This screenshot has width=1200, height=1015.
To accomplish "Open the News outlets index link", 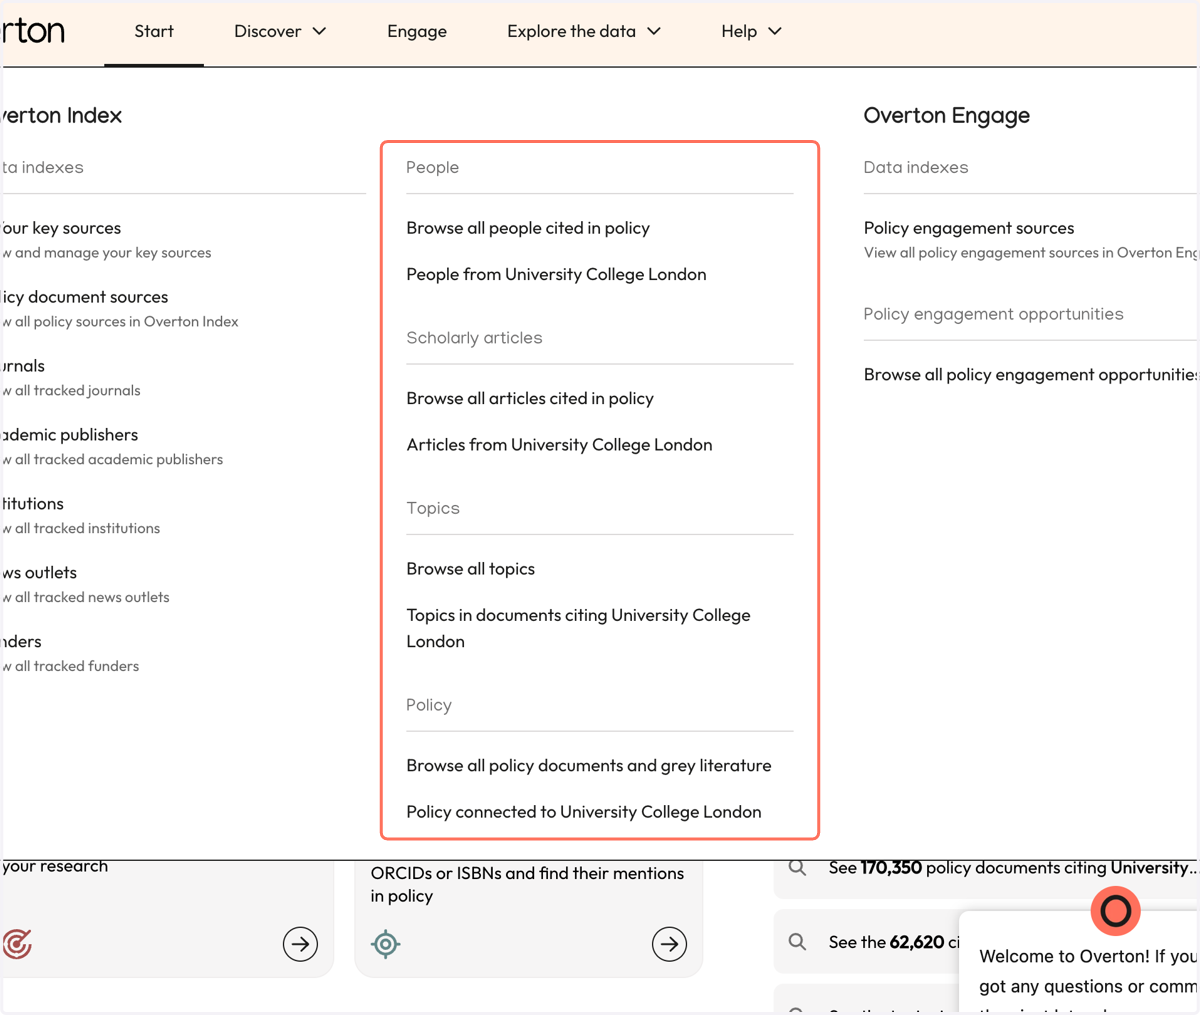I will (40, 573).
